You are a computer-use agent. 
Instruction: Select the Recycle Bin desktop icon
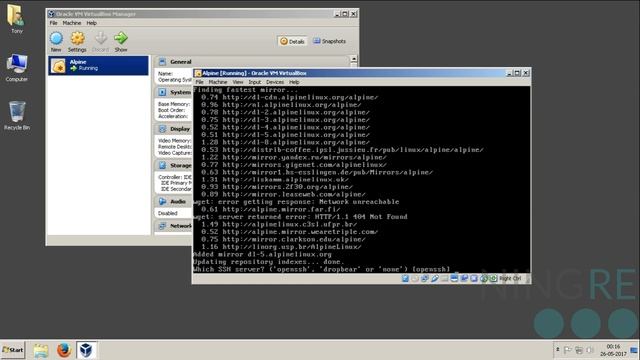(x=17, y=116)
